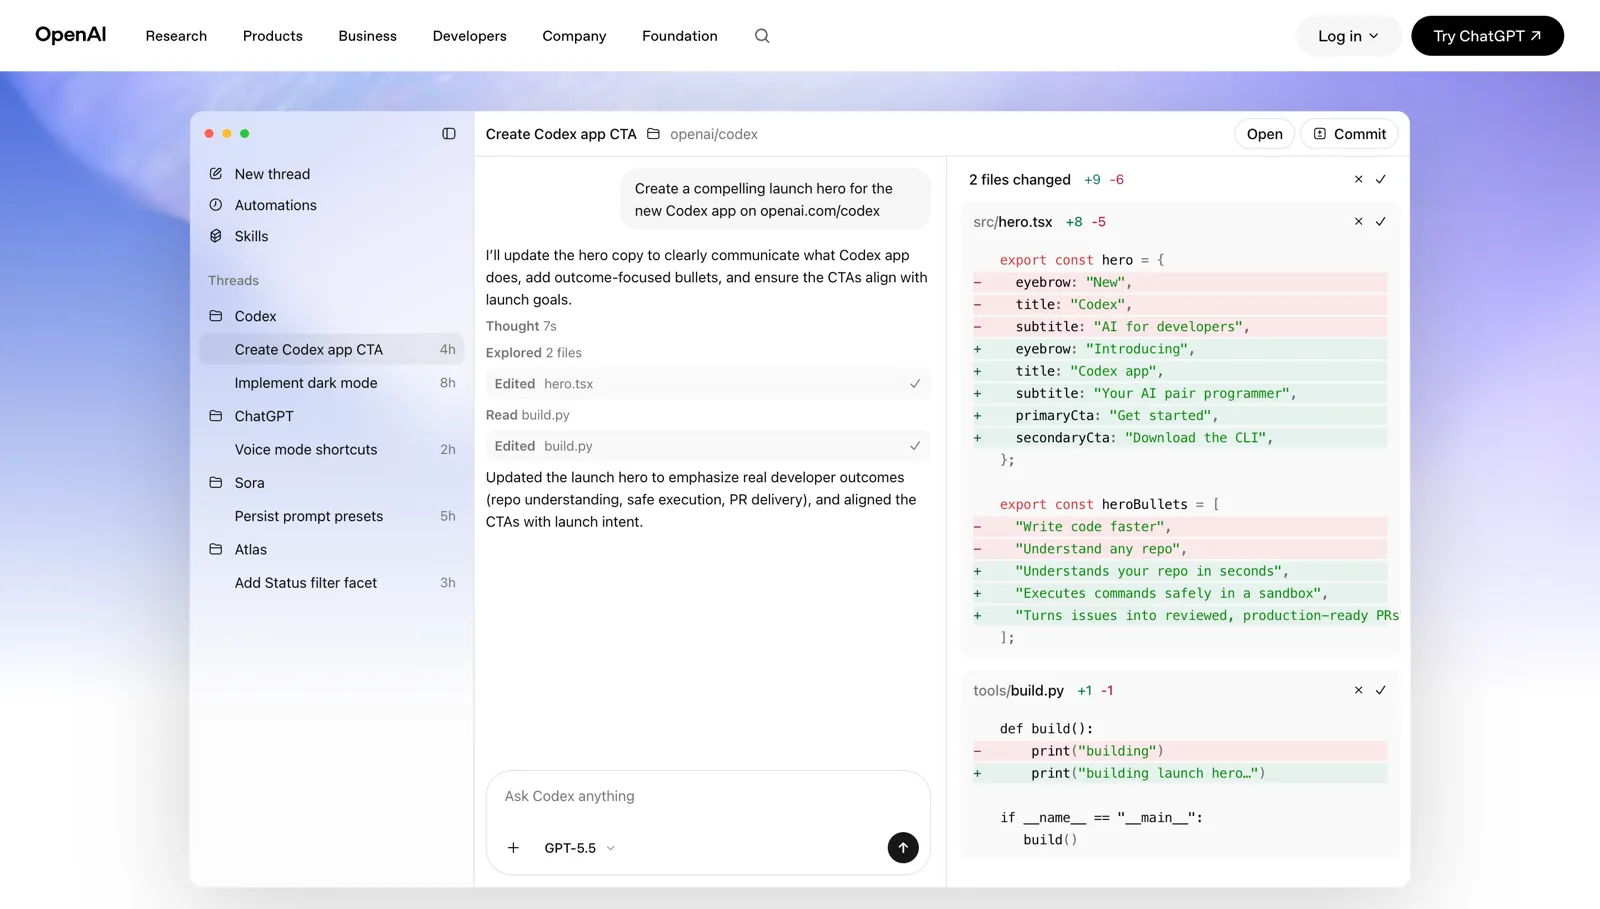Open the site search magnifier icon

762,36
